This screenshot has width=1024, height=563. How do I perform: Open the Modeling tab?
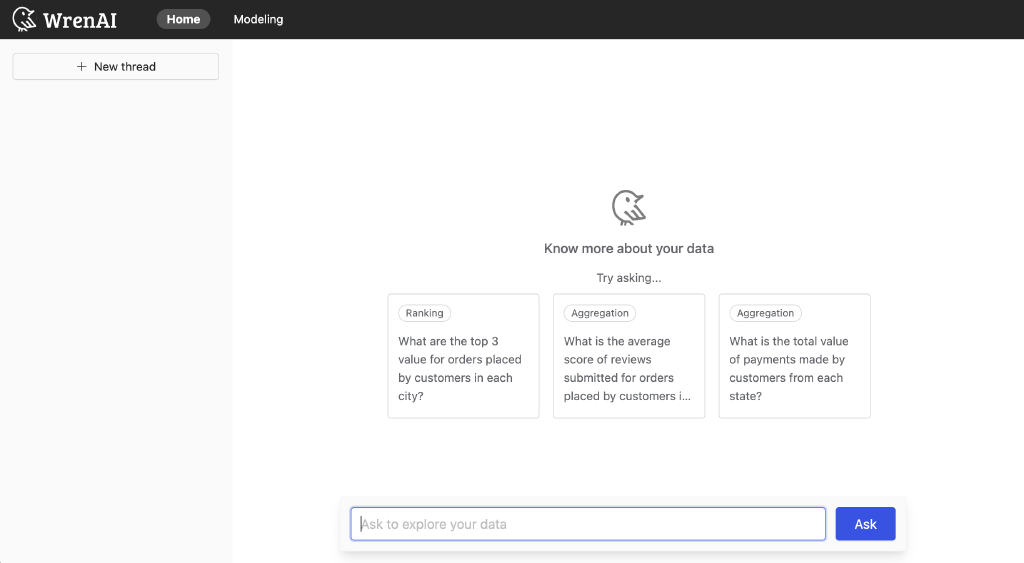pyautogui.click(x=258, y=19)
